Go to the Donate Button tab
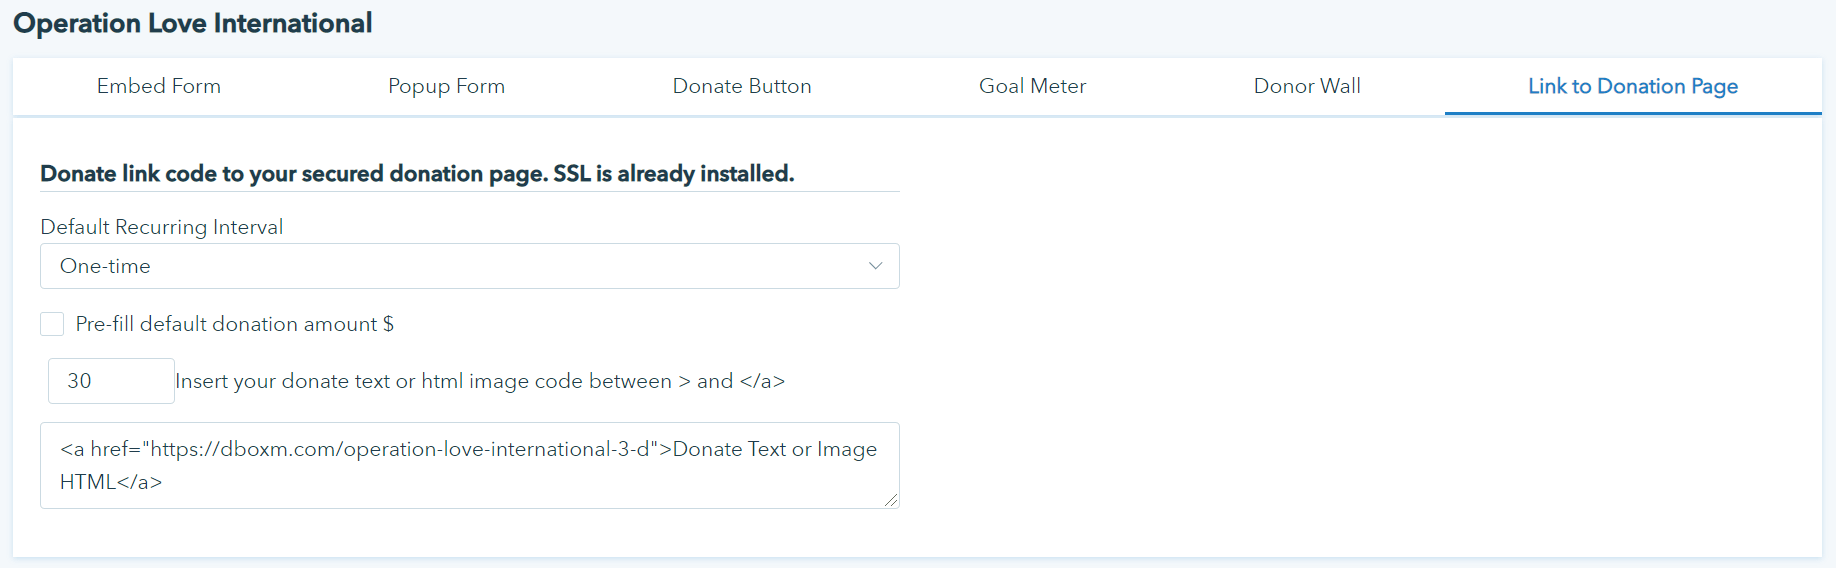Viewport: 1836px width, 568px height. pos(742,86)
